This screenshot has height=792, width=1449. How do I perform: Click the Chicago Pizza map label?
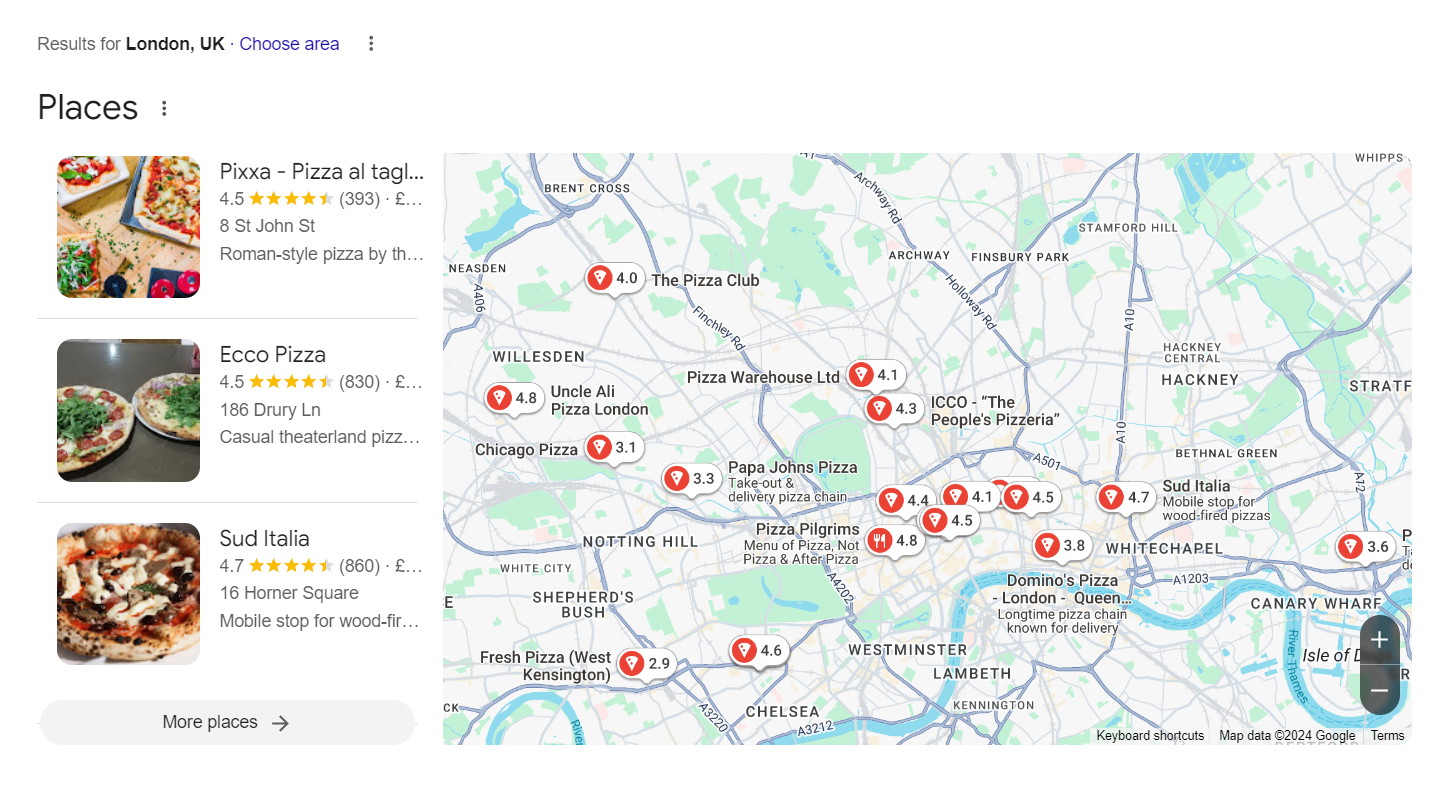coord(526,450)
